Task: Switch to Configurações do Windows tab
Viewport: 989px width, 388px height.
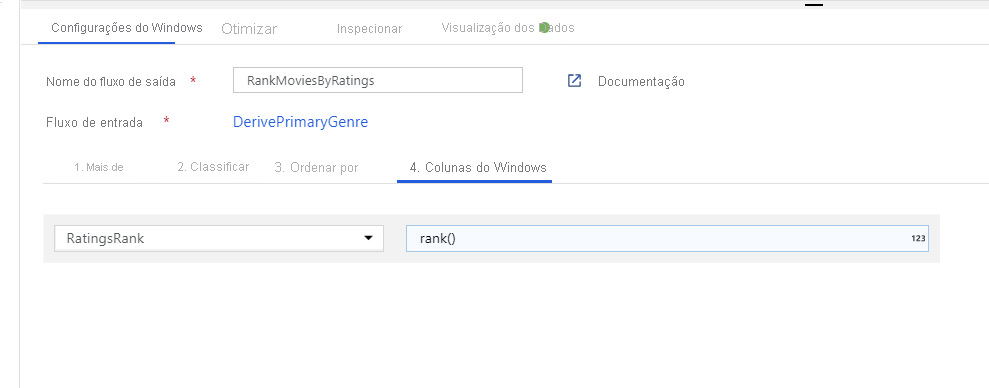Action: (127, 28)
